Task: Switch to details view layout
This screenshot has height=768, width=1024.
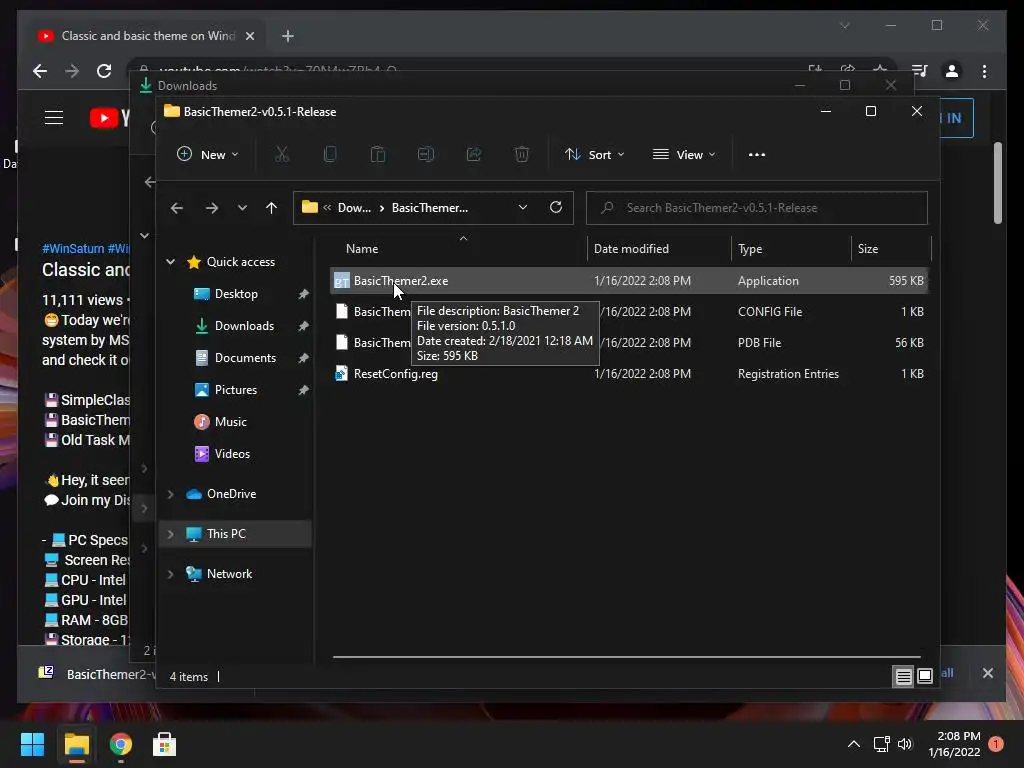Action: coord(903,677)
